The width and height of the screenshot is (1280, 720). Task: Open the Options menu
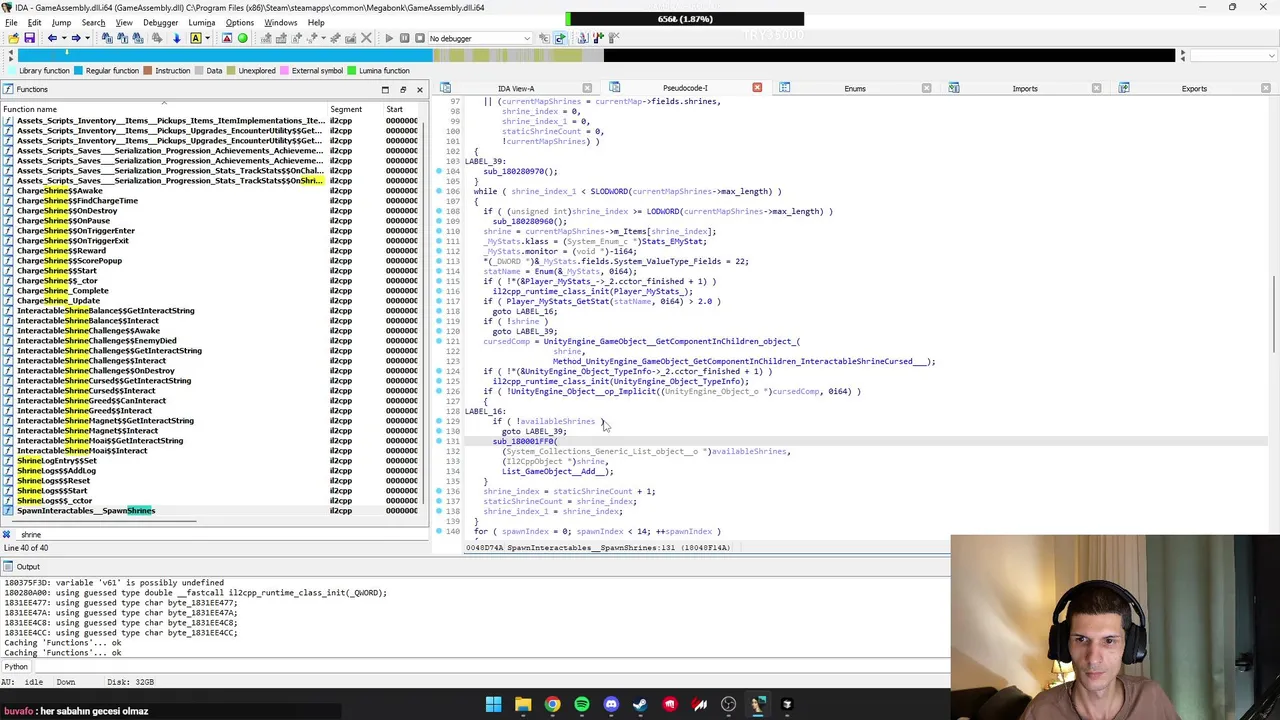(239, 22)
